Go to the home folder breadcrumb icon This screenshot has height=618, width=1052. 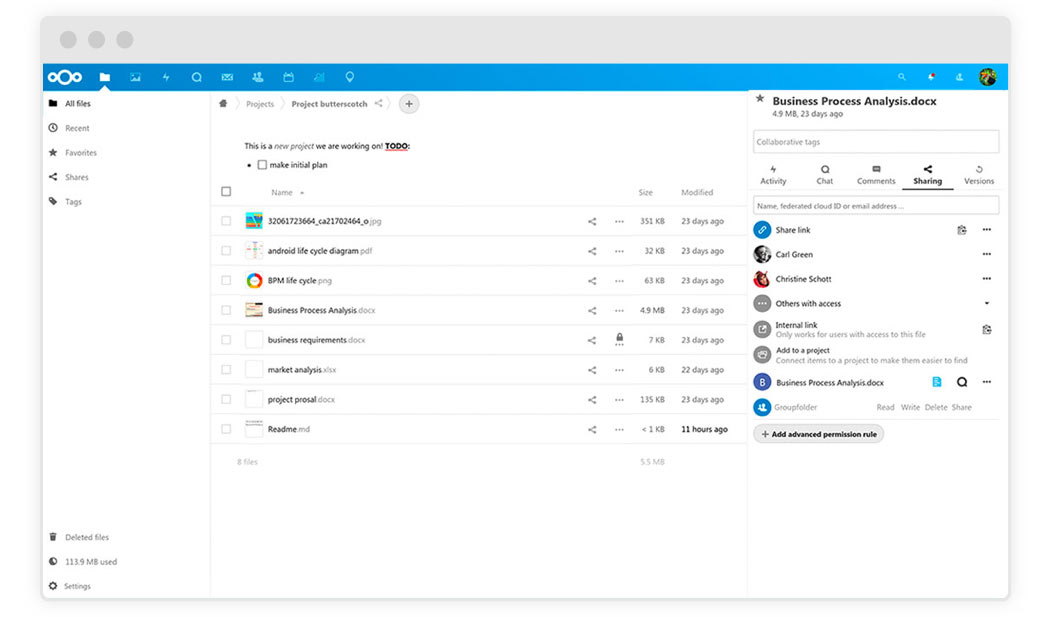[x=223, y=103]
